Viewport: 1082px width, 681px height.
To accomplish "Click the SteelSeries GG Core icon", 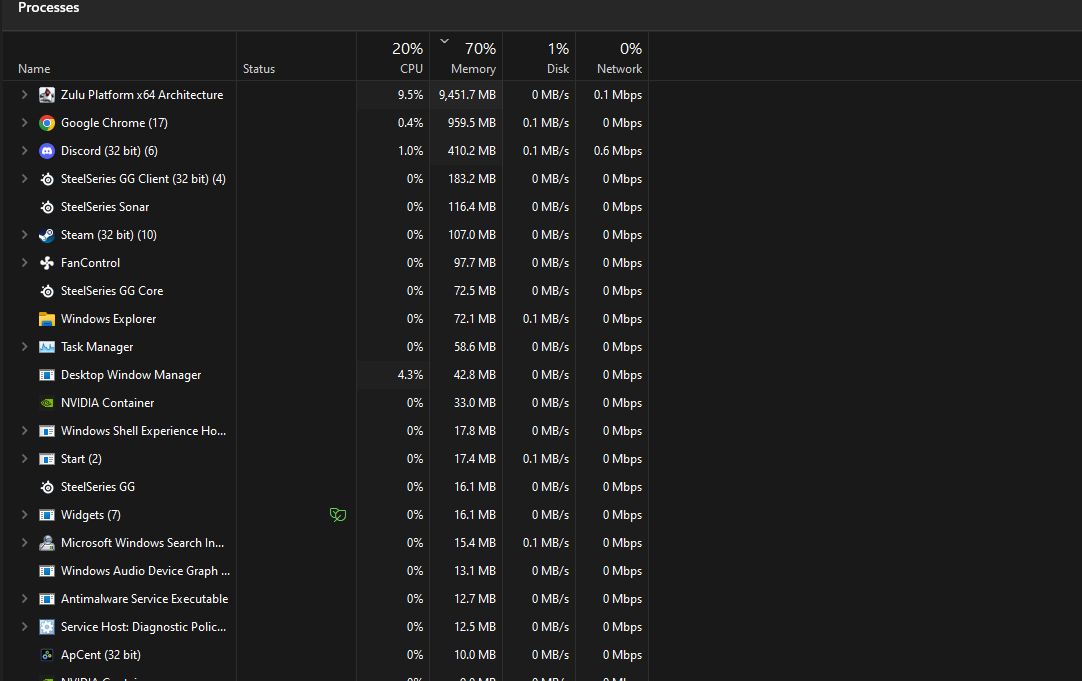I will pyautogui.click(x=47, y=290).
